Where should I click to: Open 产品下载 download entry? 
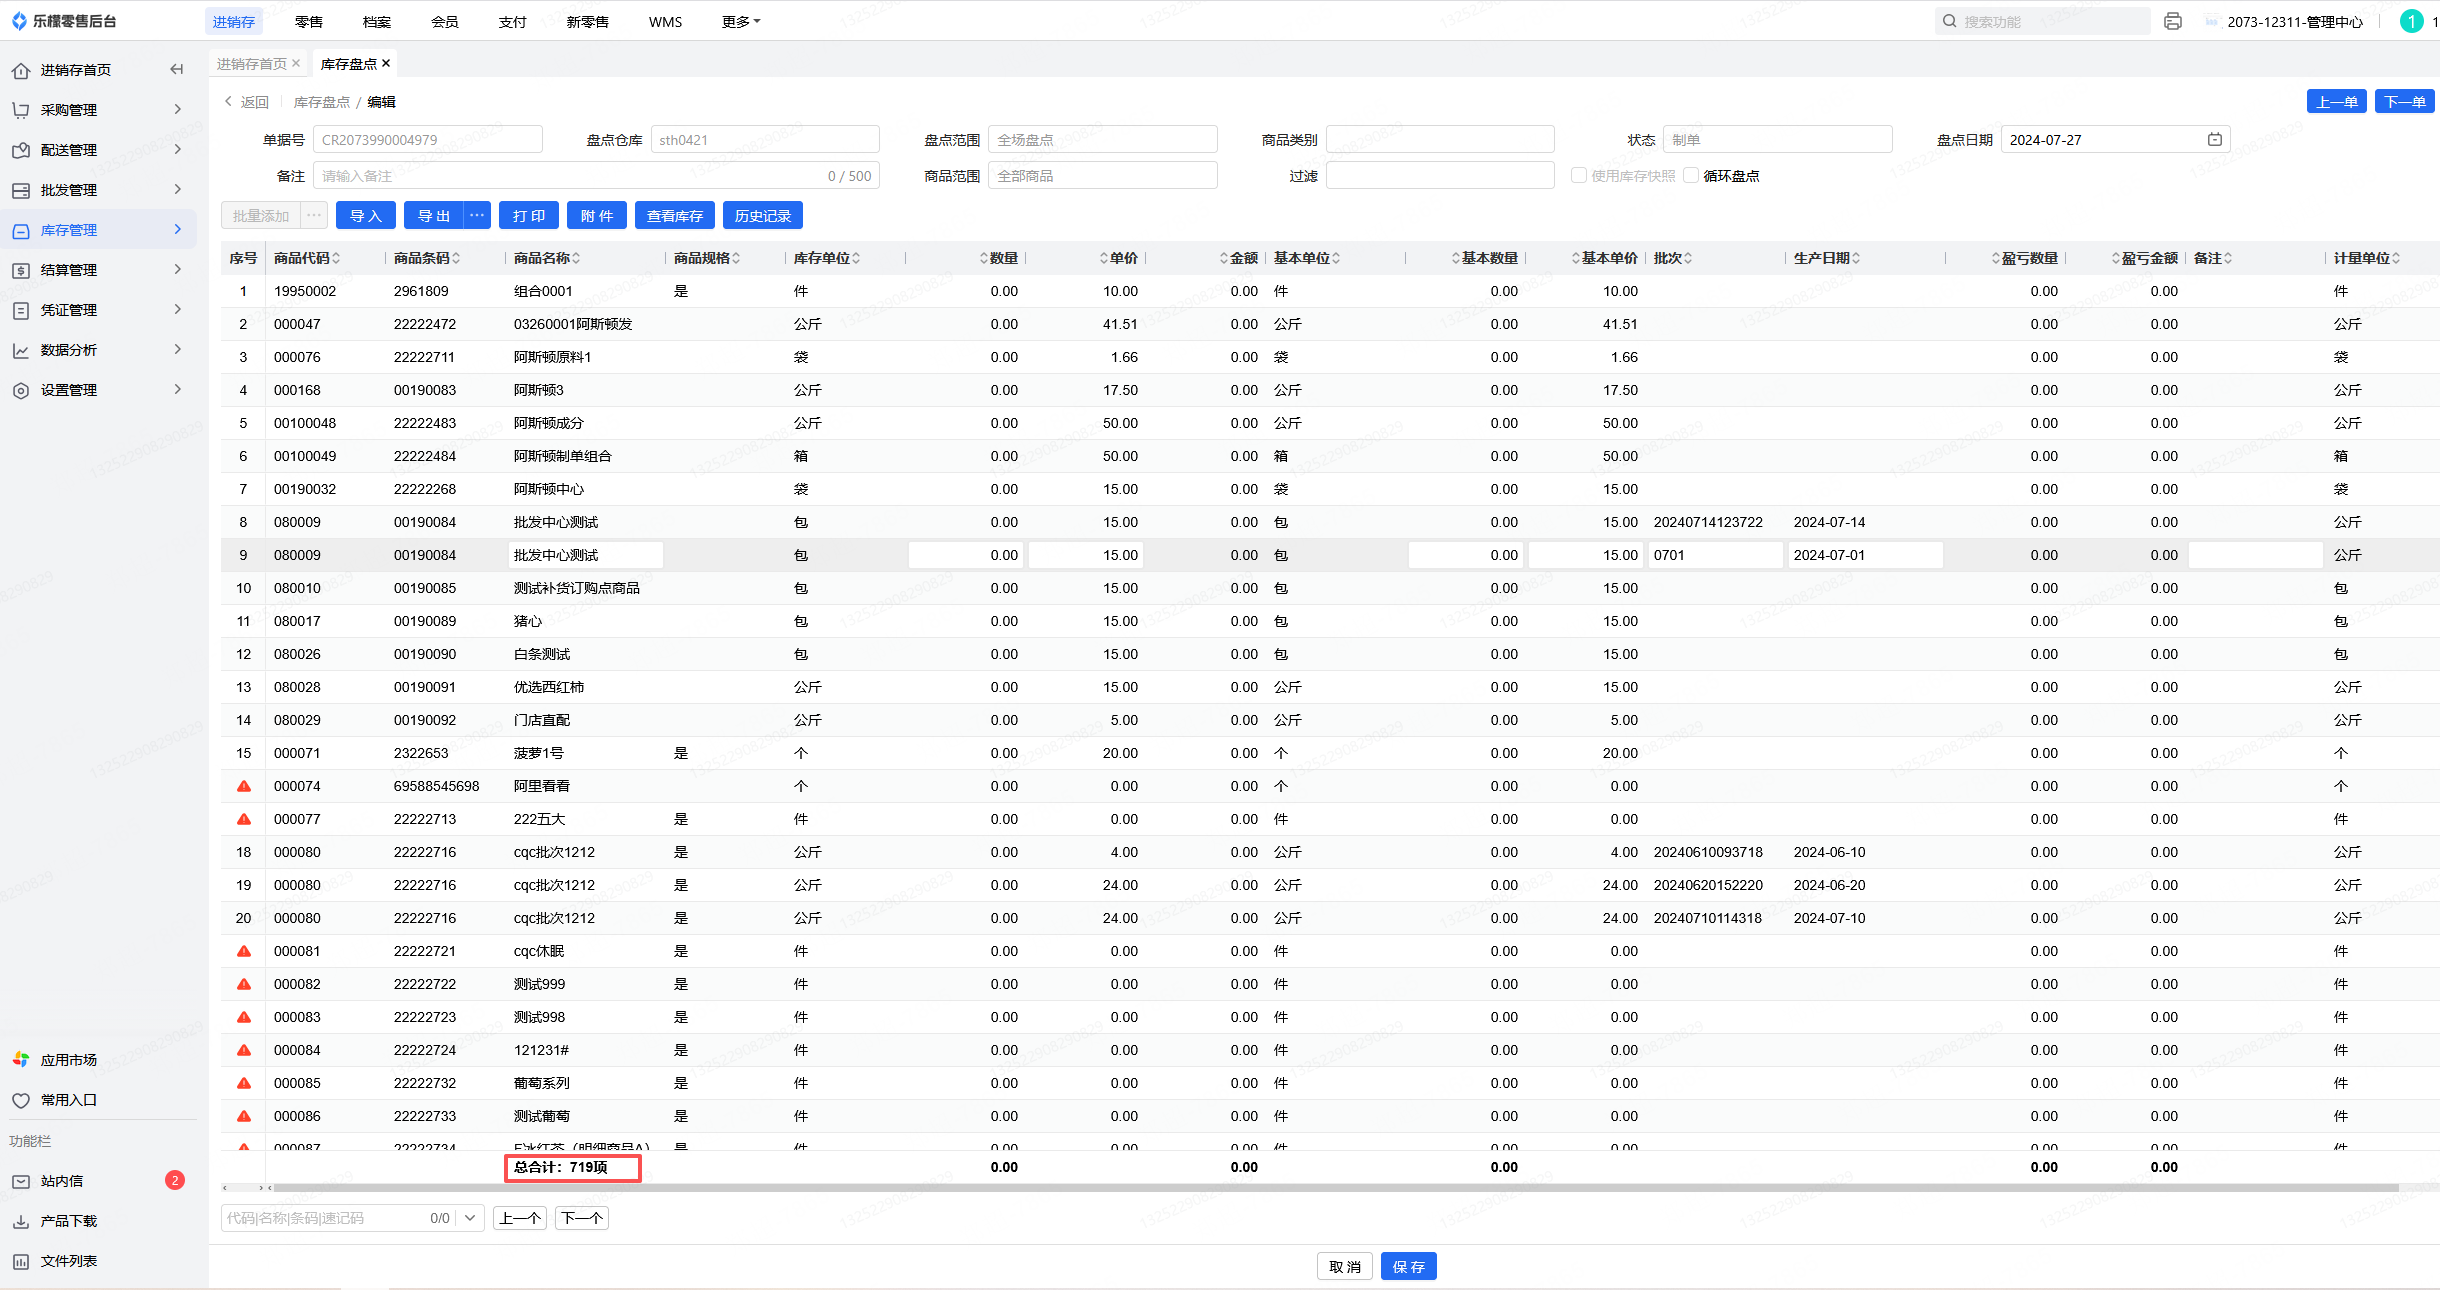click(68, 1221)
